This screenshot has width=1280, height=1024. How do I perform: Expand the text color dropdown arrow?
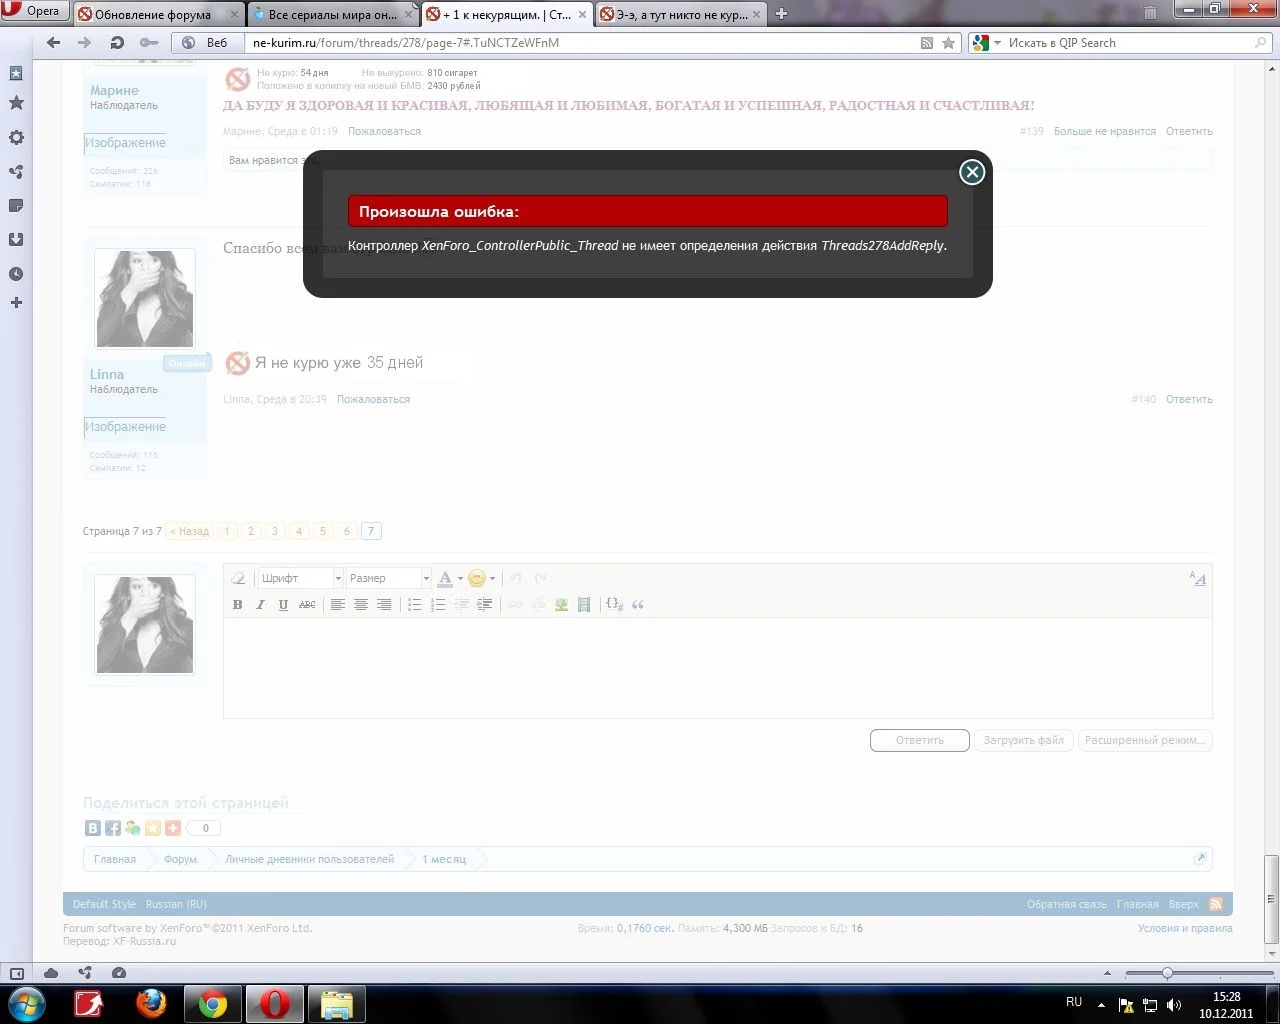(x=460, y=579)
